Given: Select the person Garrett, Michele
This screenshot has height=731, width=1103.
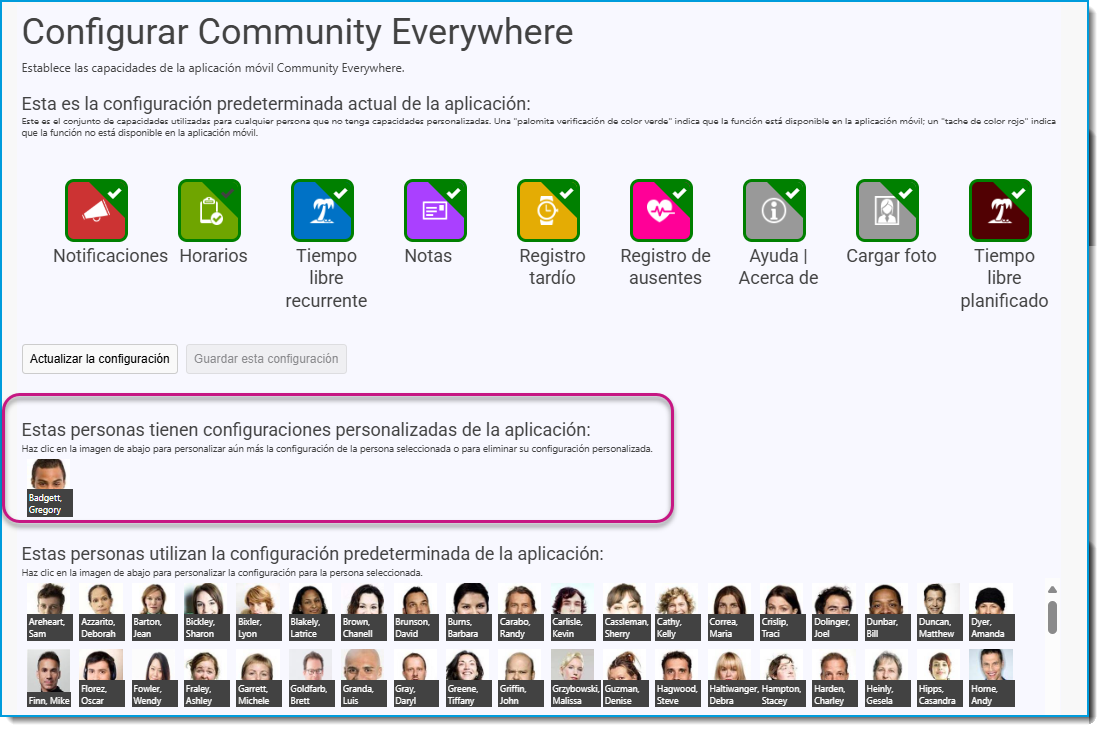Looking at the screenshot, I should 259,678.
